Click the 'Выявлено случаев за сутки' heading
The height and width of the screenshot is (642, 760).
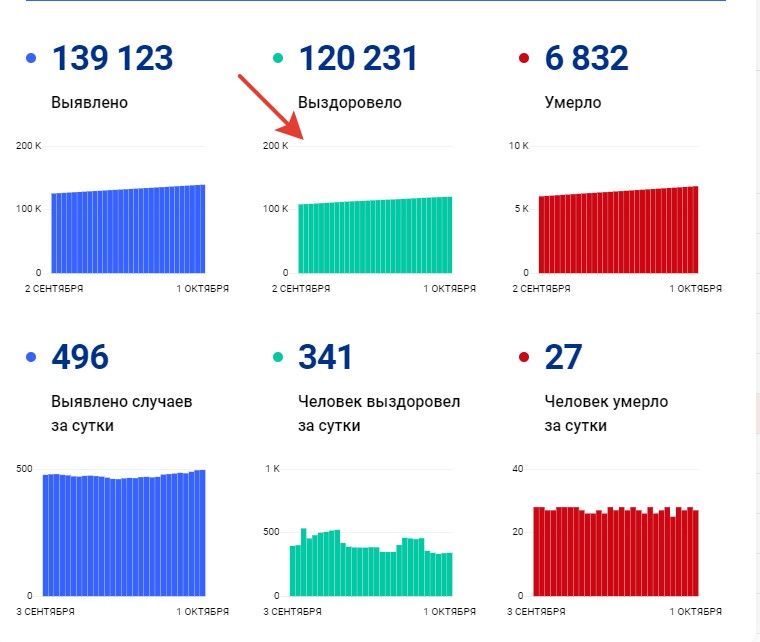pos(121,413)
